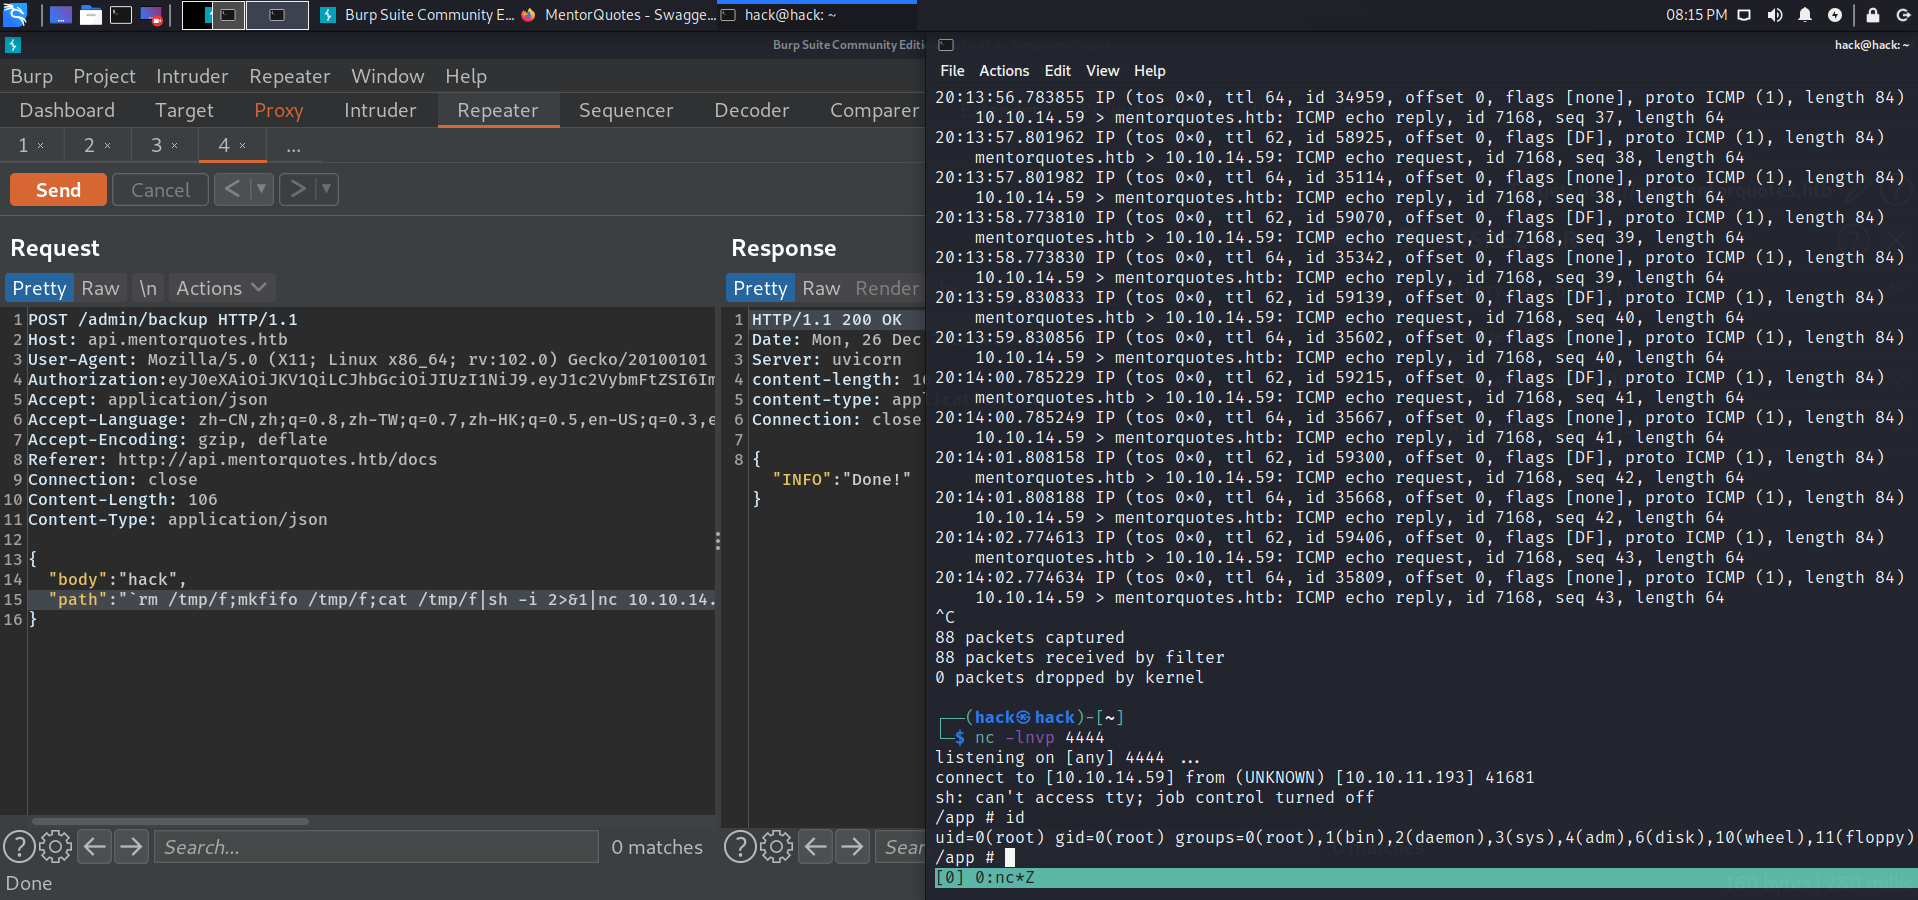This screenshot has height=900, width=1918.
Task: Select Pretty view in Response panel
Action: (x=760, y=288)
